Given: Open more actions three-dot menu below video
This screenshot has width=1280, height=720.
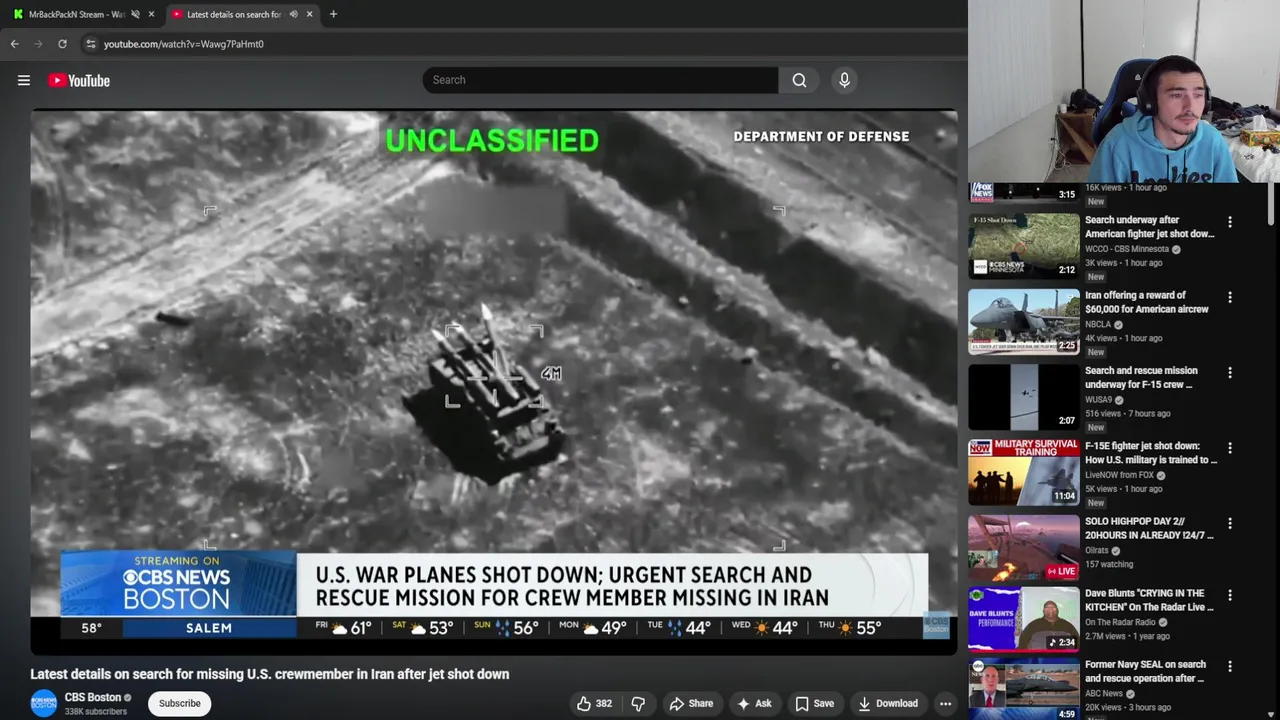Looking at the screenshot, I should [x=945, y=703].
